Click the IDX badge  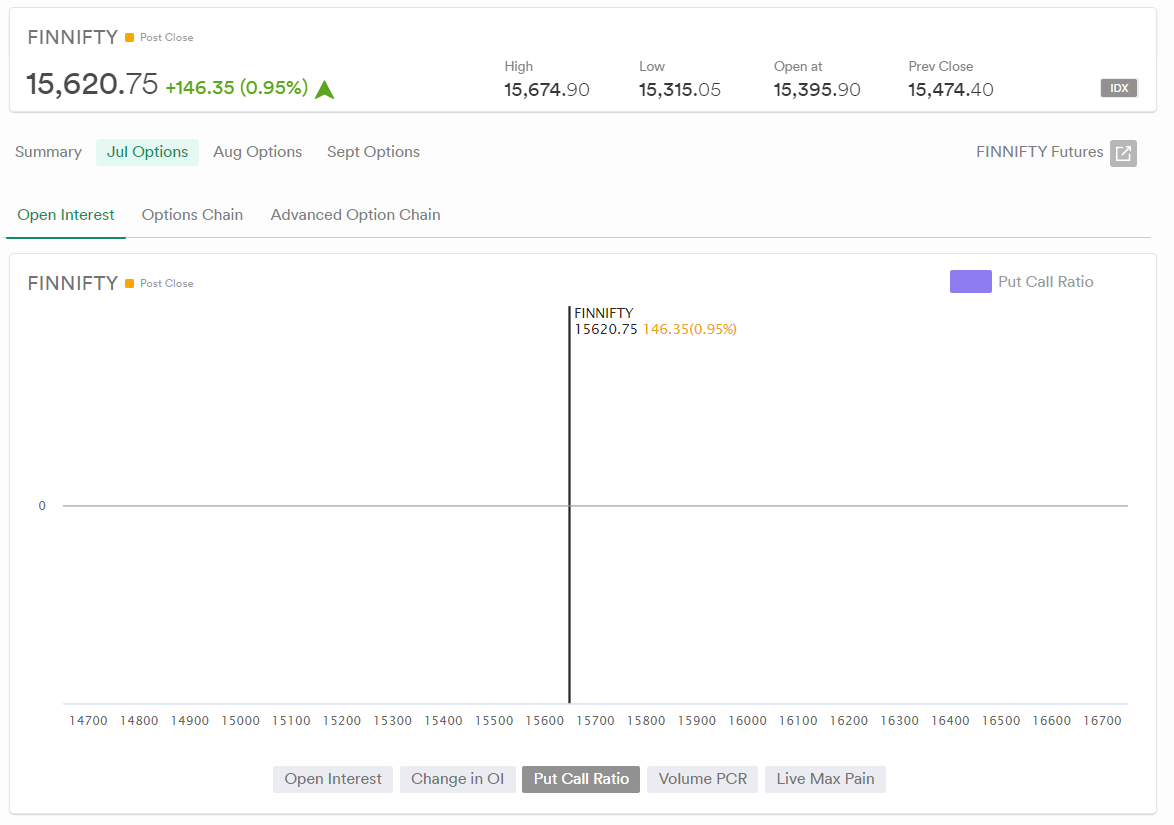point(1119,88)
